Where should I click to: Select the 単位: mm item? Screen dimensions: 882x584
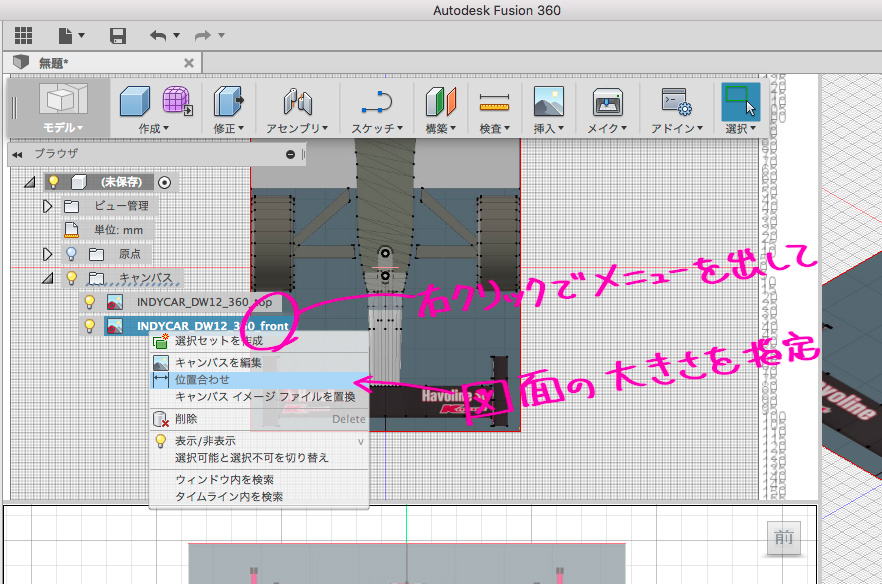pos(118,230)
